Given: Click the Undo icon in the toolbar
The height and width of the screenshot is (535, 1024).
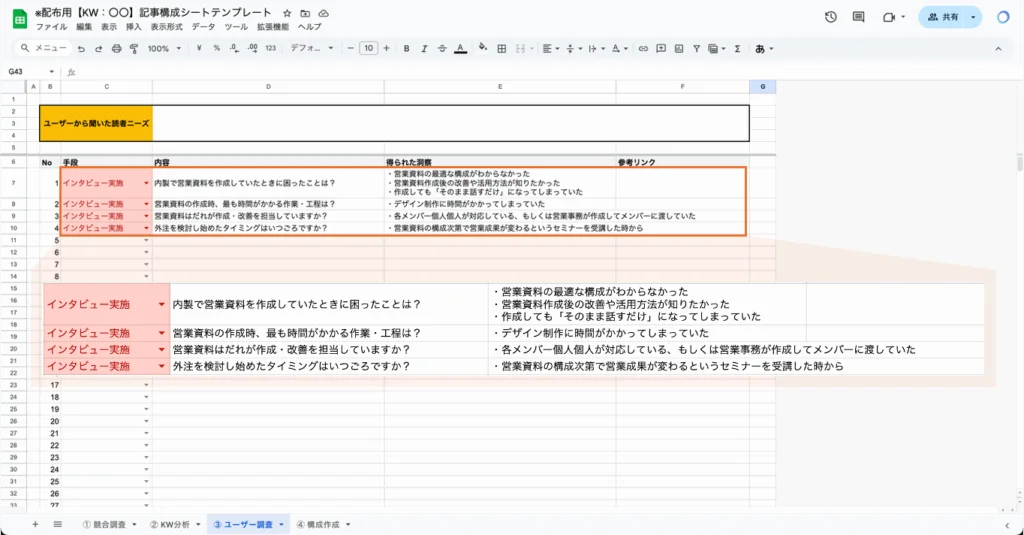Looking at the screenshot, I should [x=81, y=48].
